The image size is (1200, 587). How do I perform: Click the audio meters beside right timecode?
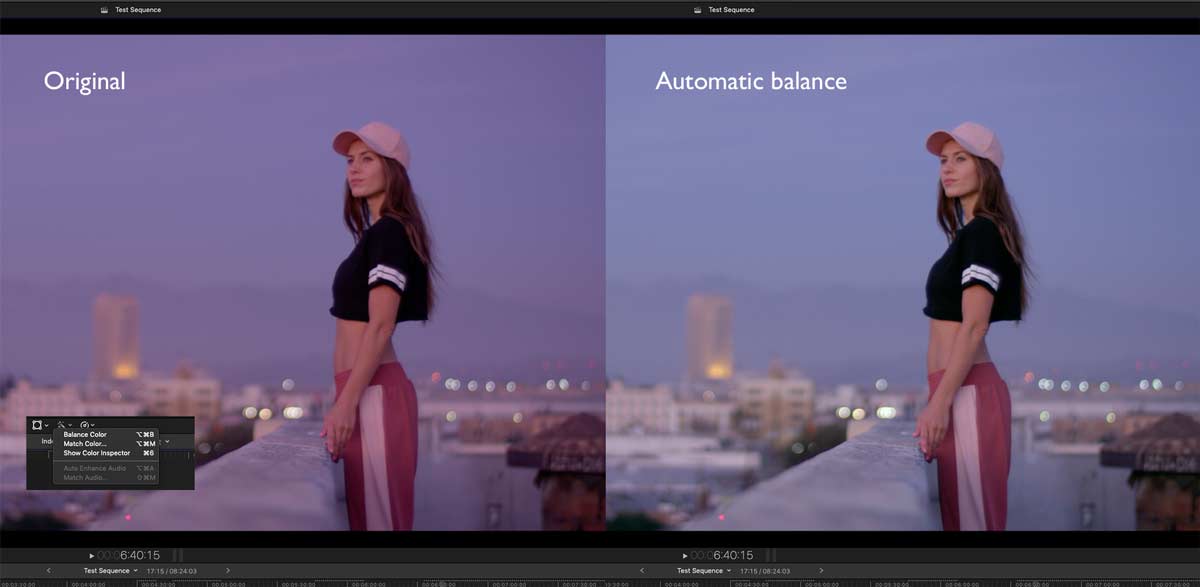[771, 555]
